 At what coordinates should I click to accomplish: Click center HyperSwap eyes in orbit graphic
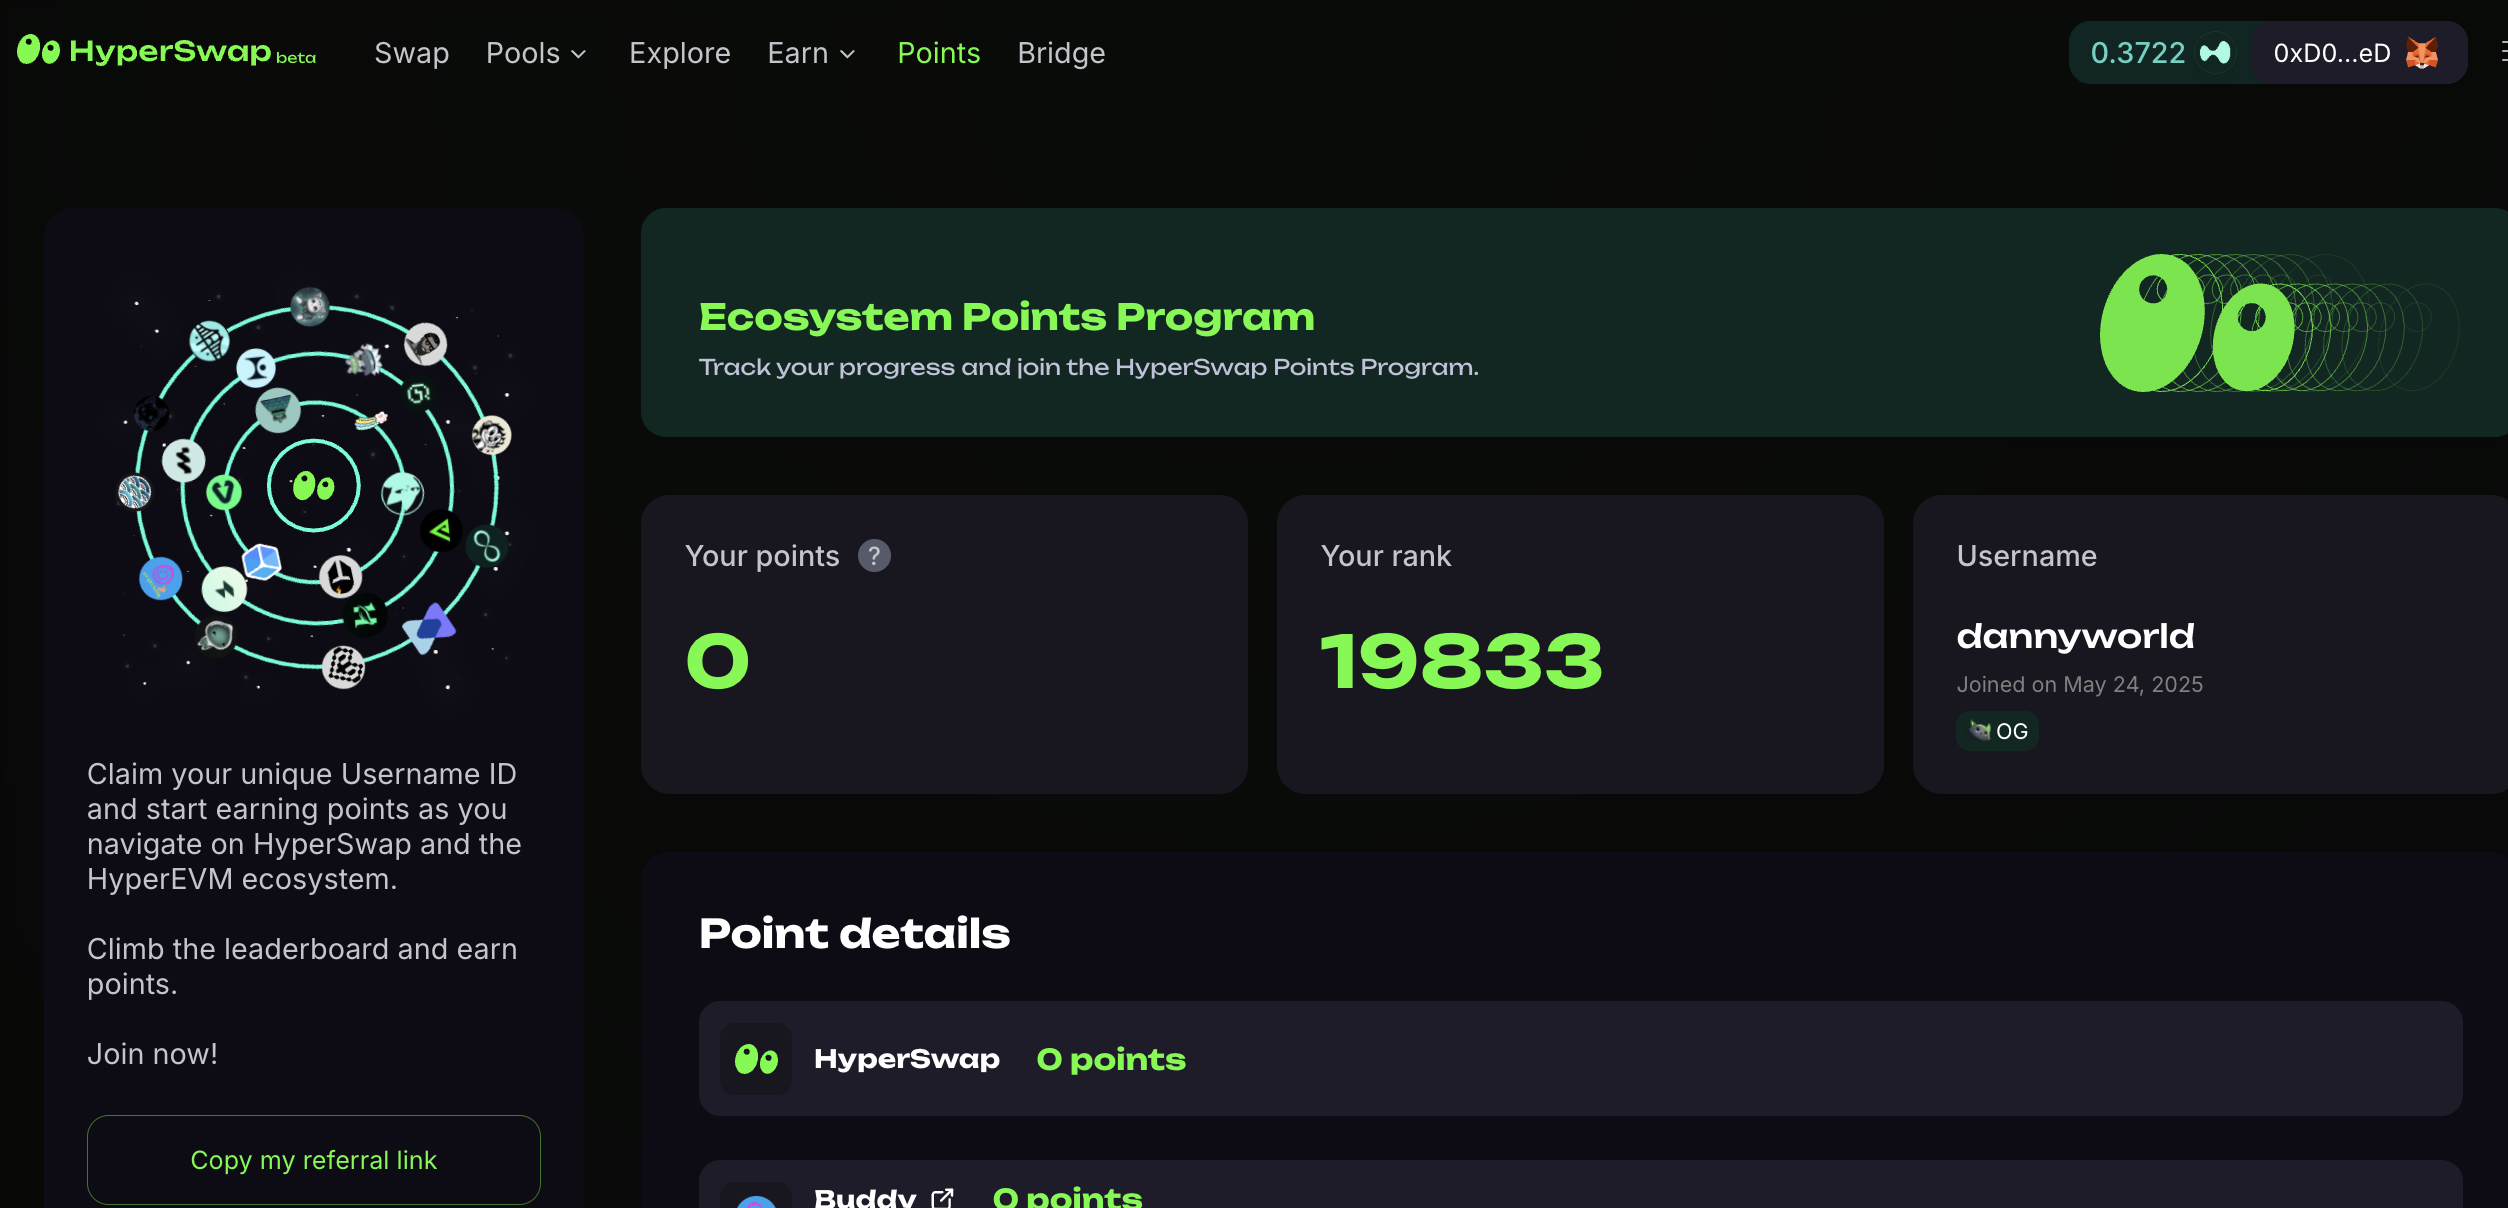point(313,486)
